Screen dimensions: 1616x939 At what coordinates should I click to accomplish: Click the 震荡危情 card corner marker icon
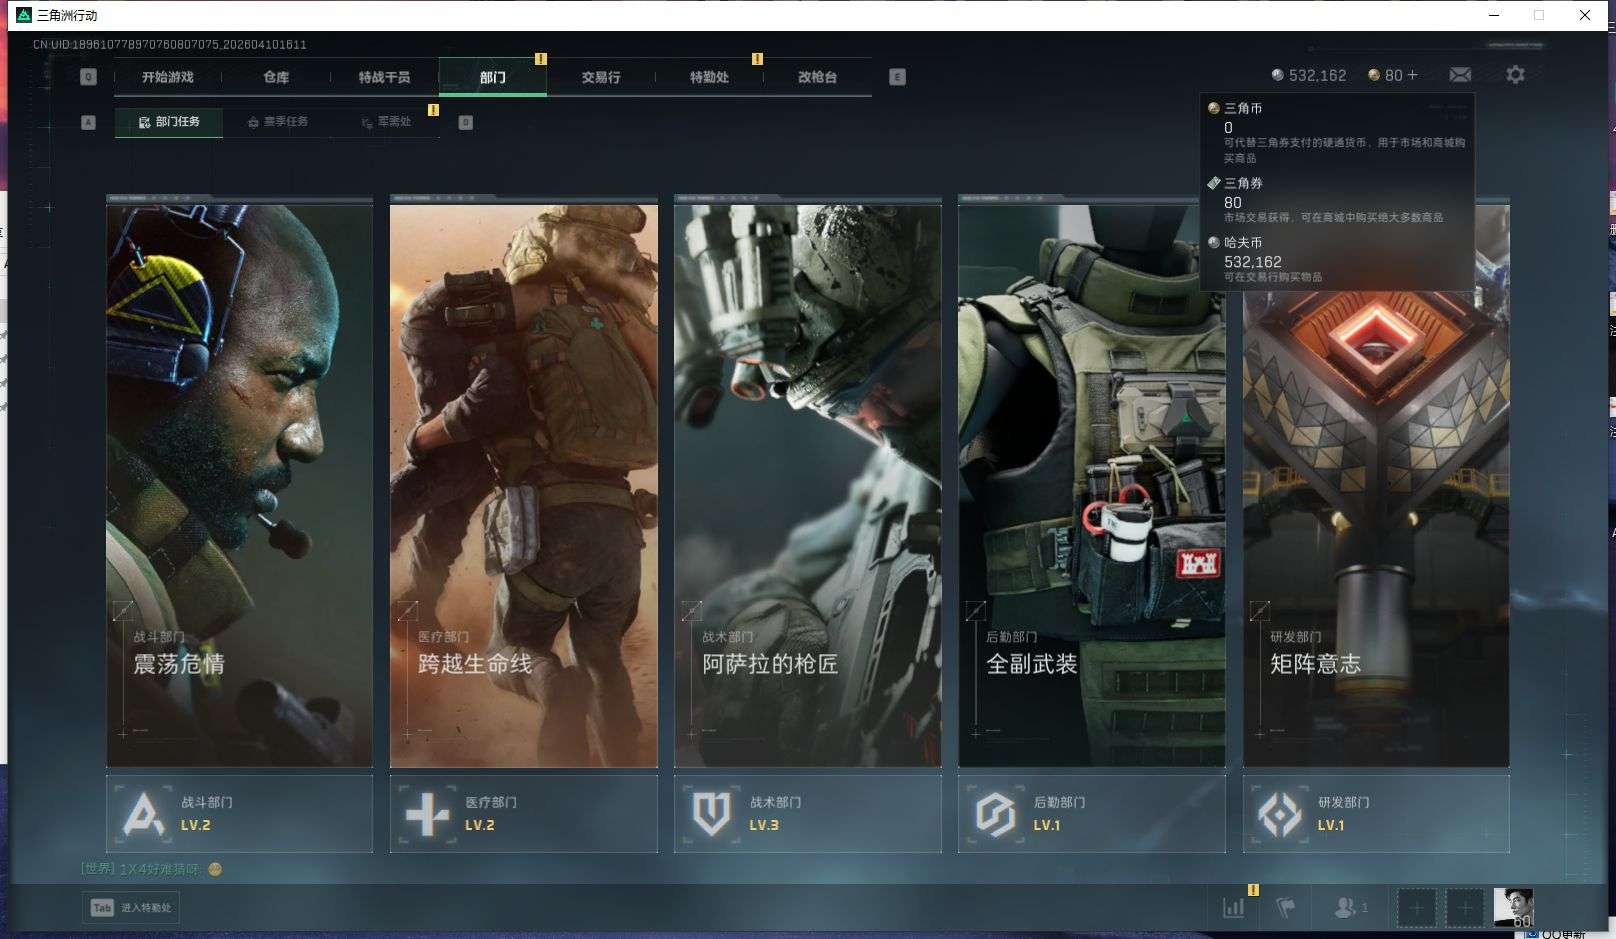coord(123,610)
